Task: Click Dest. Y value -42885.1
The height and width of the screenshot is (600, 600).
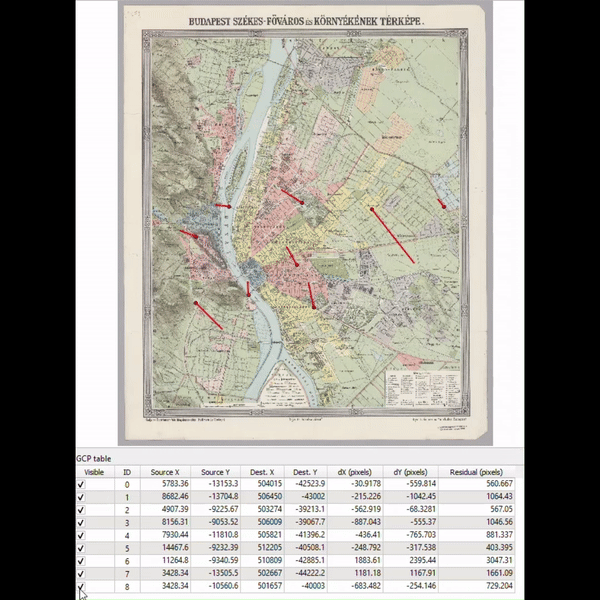Action: point(310,560)
